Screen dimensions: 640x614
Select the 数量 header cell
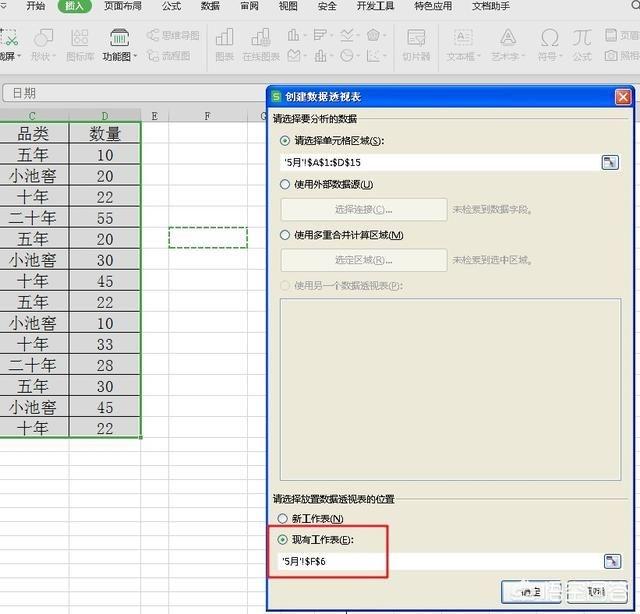pos(105,133)
